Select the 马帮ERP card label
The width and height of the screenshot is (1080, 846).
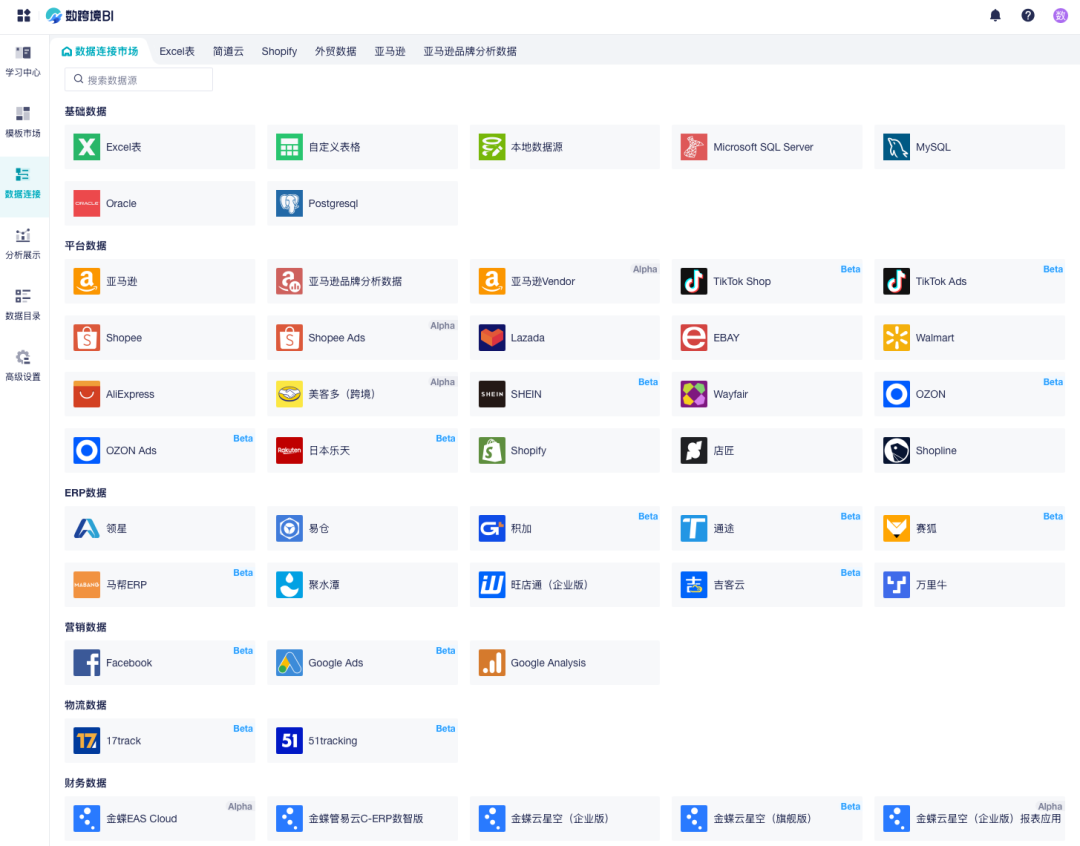pos(127,585)
